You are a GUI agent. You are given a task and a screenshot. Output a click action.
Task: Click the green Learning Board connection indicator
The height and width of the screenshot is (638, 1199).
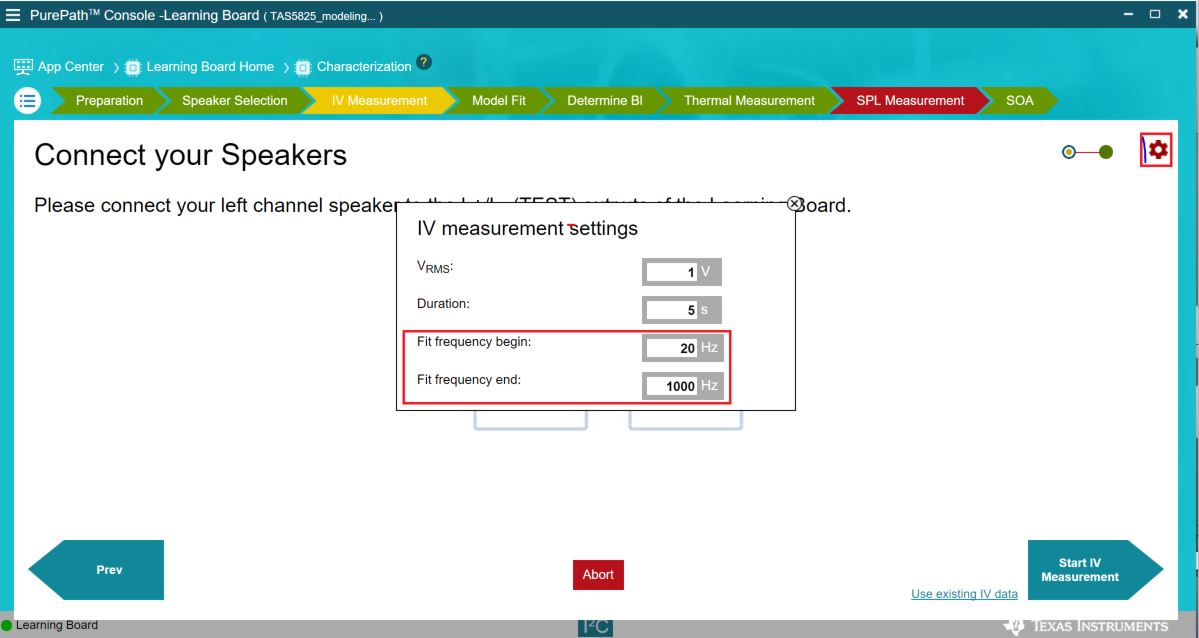(x=7, y=625)
